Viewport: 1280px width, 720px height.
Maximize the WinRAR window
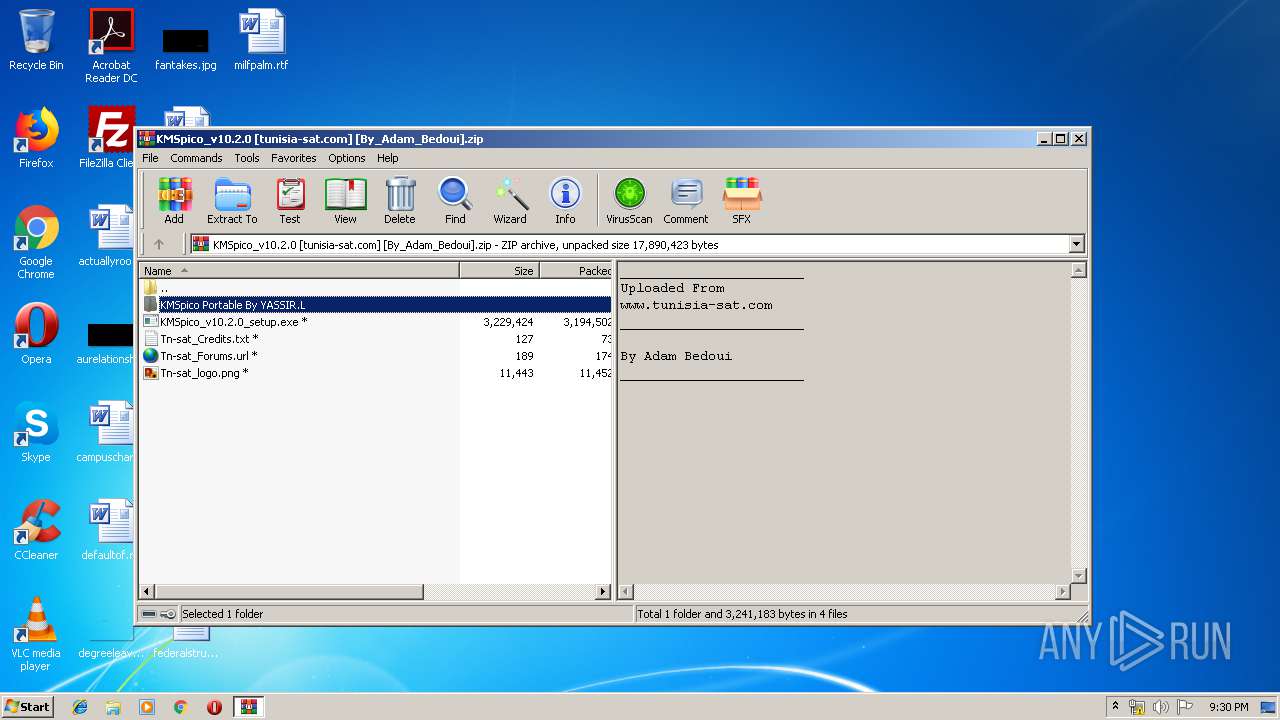(1061, 139)
